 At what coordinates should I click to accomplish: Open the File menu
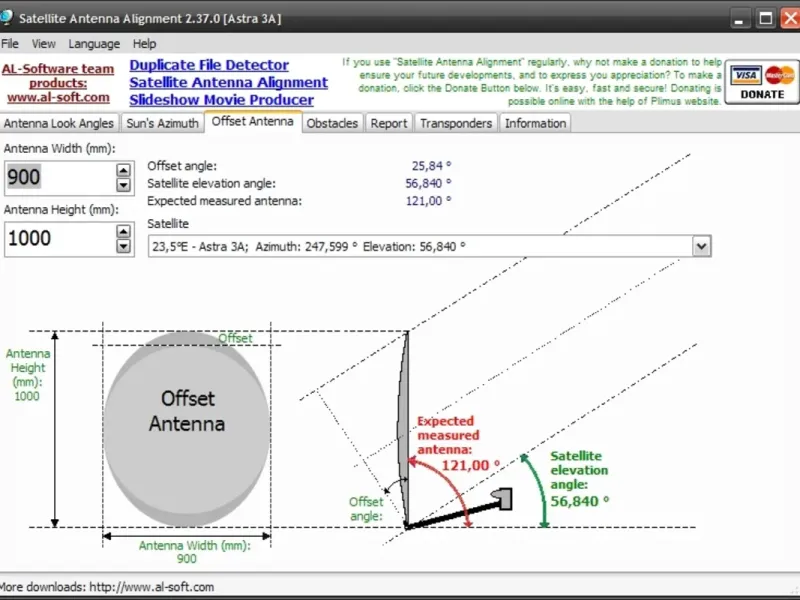point(10,44)
